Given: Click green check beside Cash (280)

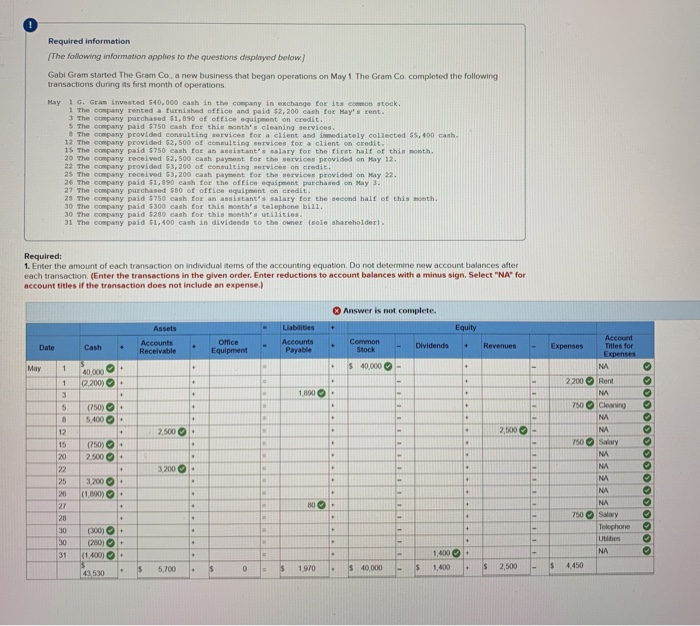Looking at the screenshot, I should [x=110, y=543].
